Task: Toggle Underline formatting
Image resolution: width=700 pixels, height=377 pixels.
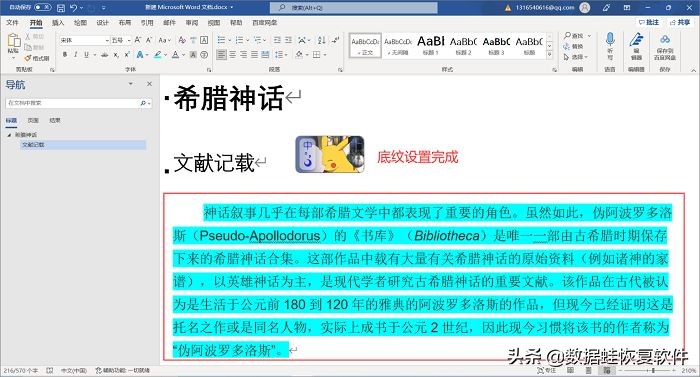Action: [86, 54]
